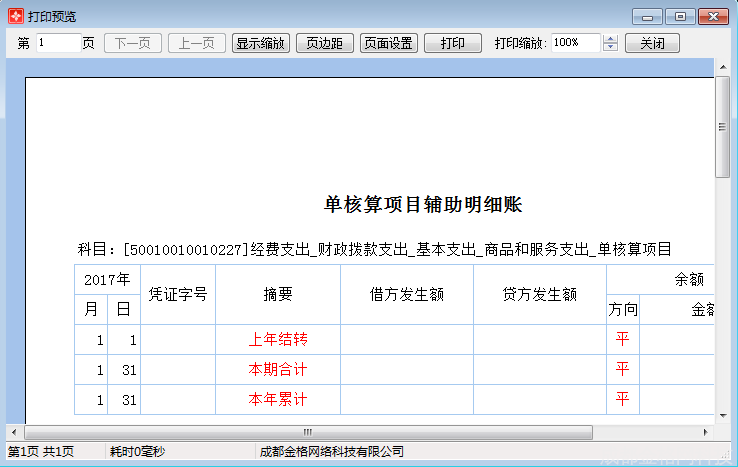Increase print zoom with up stepper arrow

click(x=611, y=39)
